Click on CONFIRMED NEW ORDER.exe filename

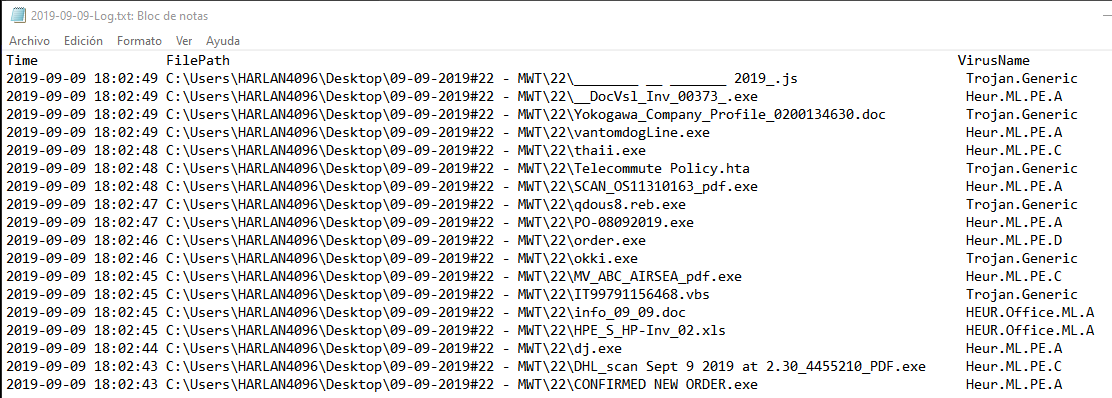[666, 385]
